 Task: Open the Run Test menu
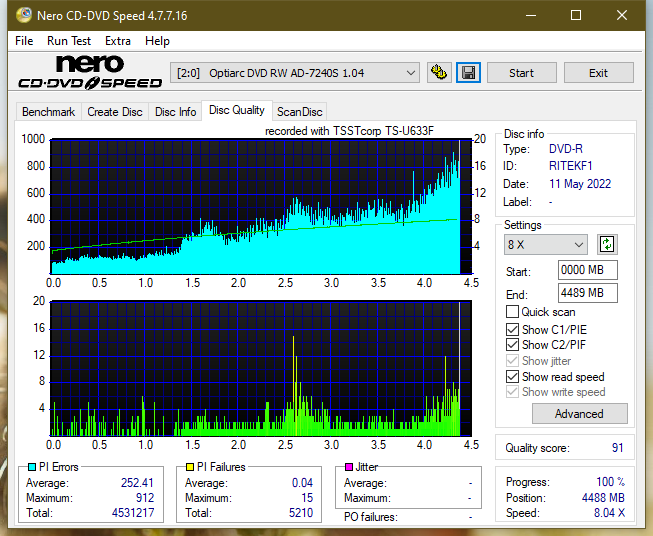69,41
